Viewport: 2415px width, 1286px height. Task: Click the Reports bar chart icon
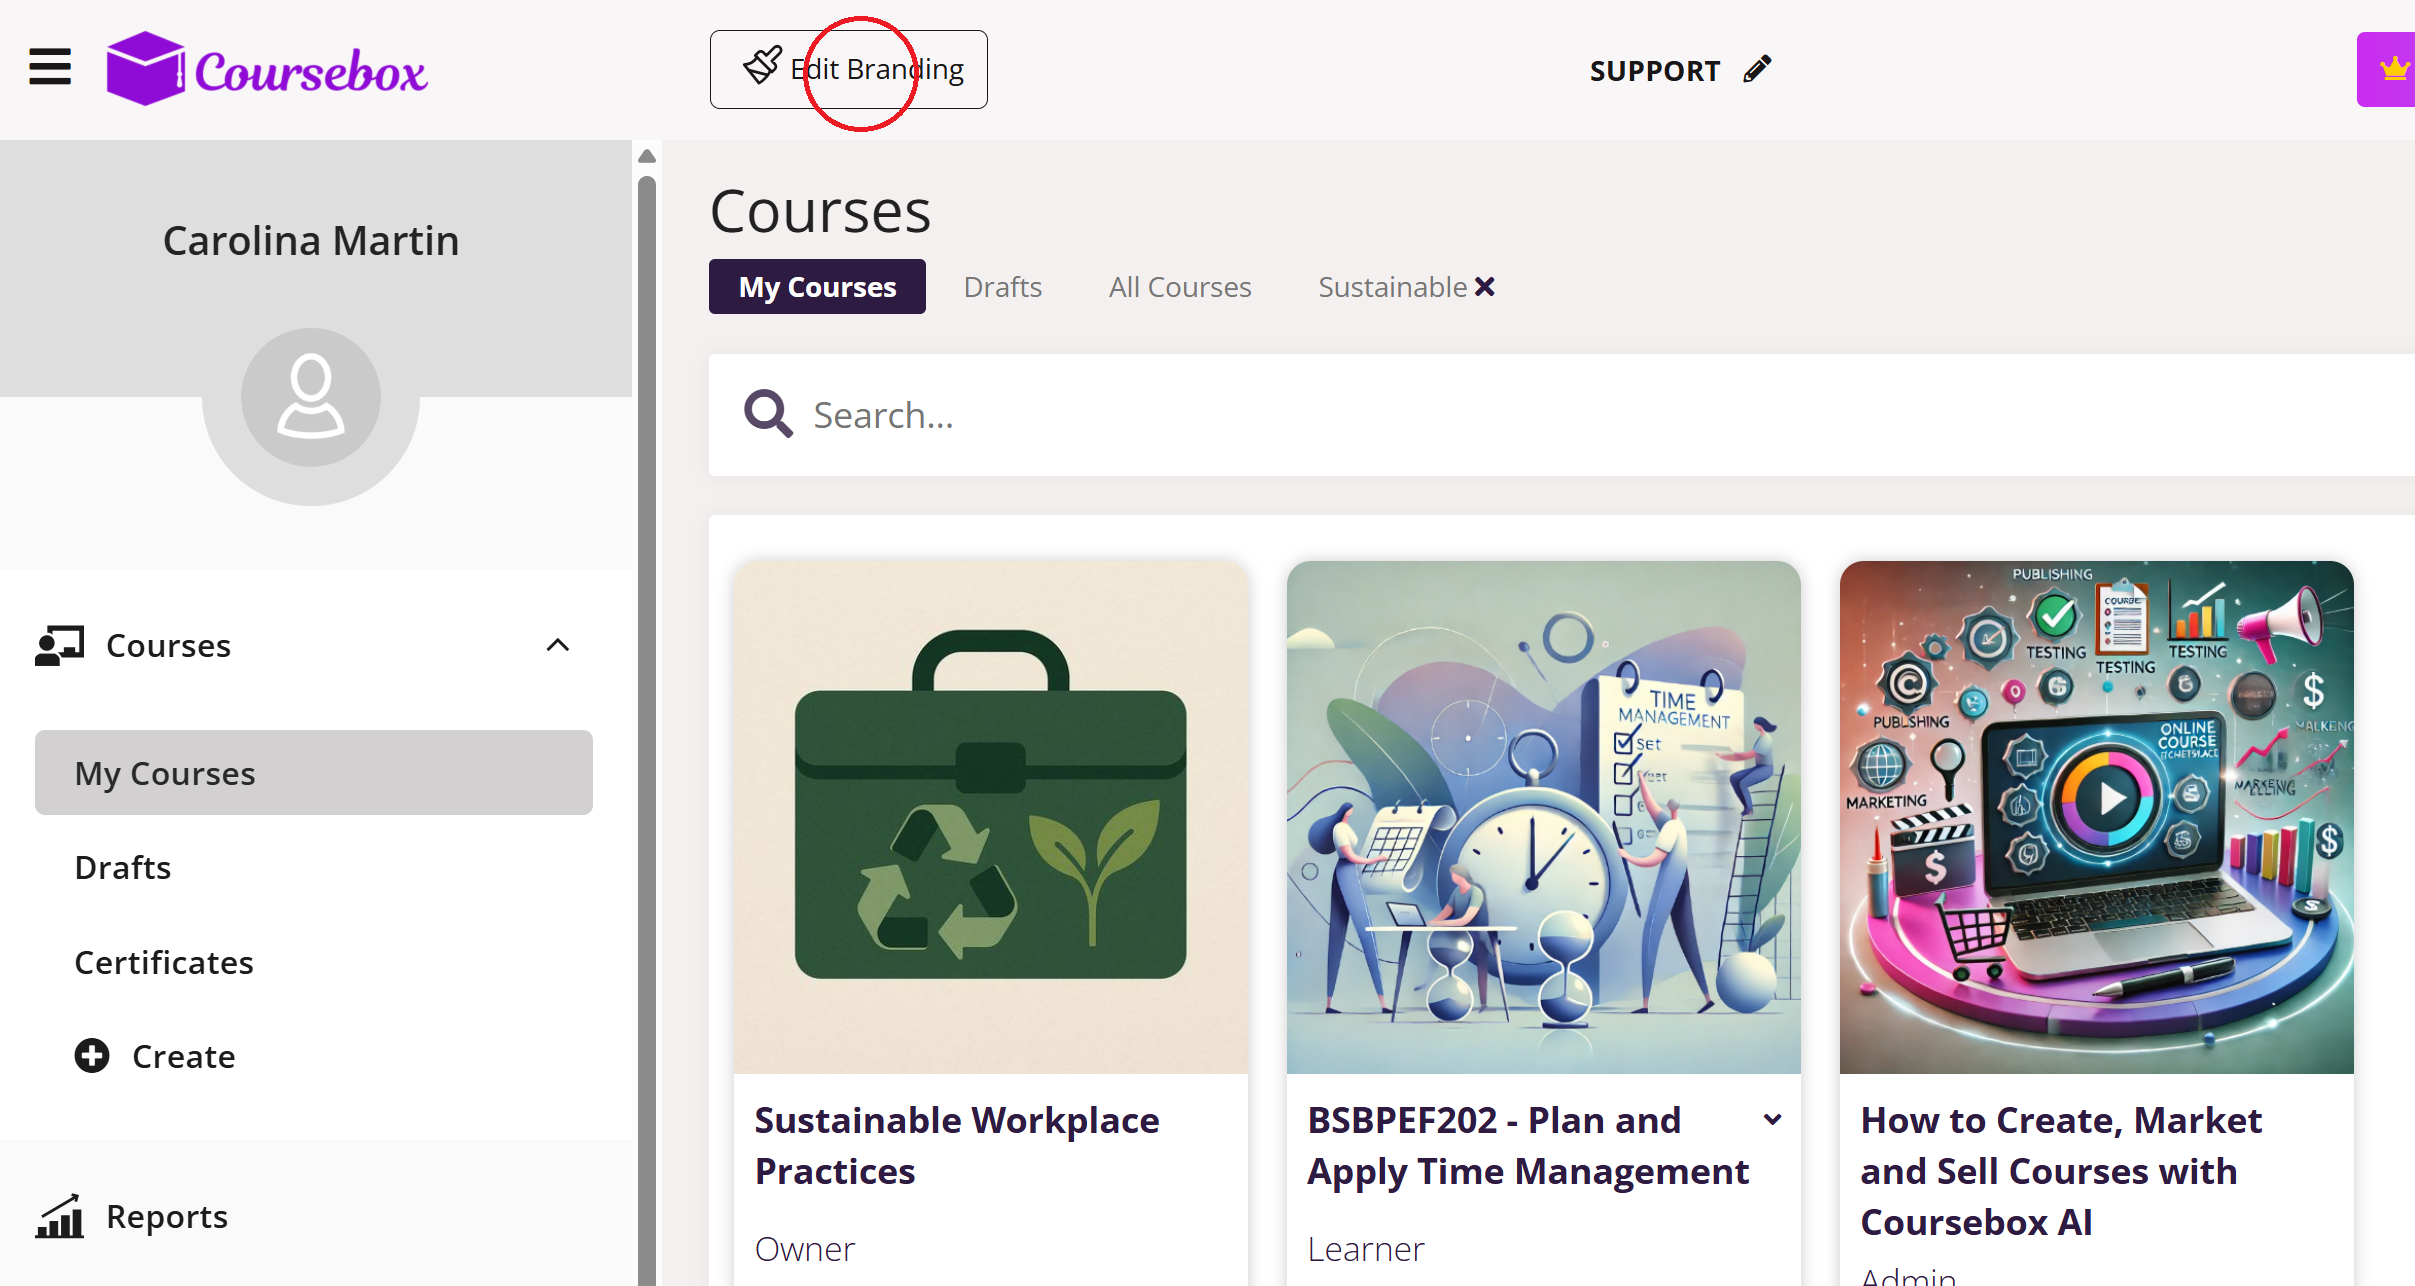pyautogui.click(x=59, y=1217)
